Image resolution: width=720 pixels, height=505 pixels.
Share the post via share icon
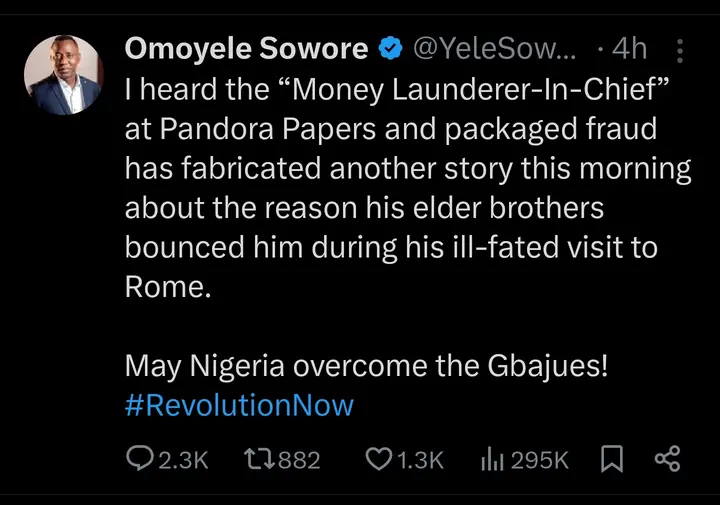pos(667,459)
